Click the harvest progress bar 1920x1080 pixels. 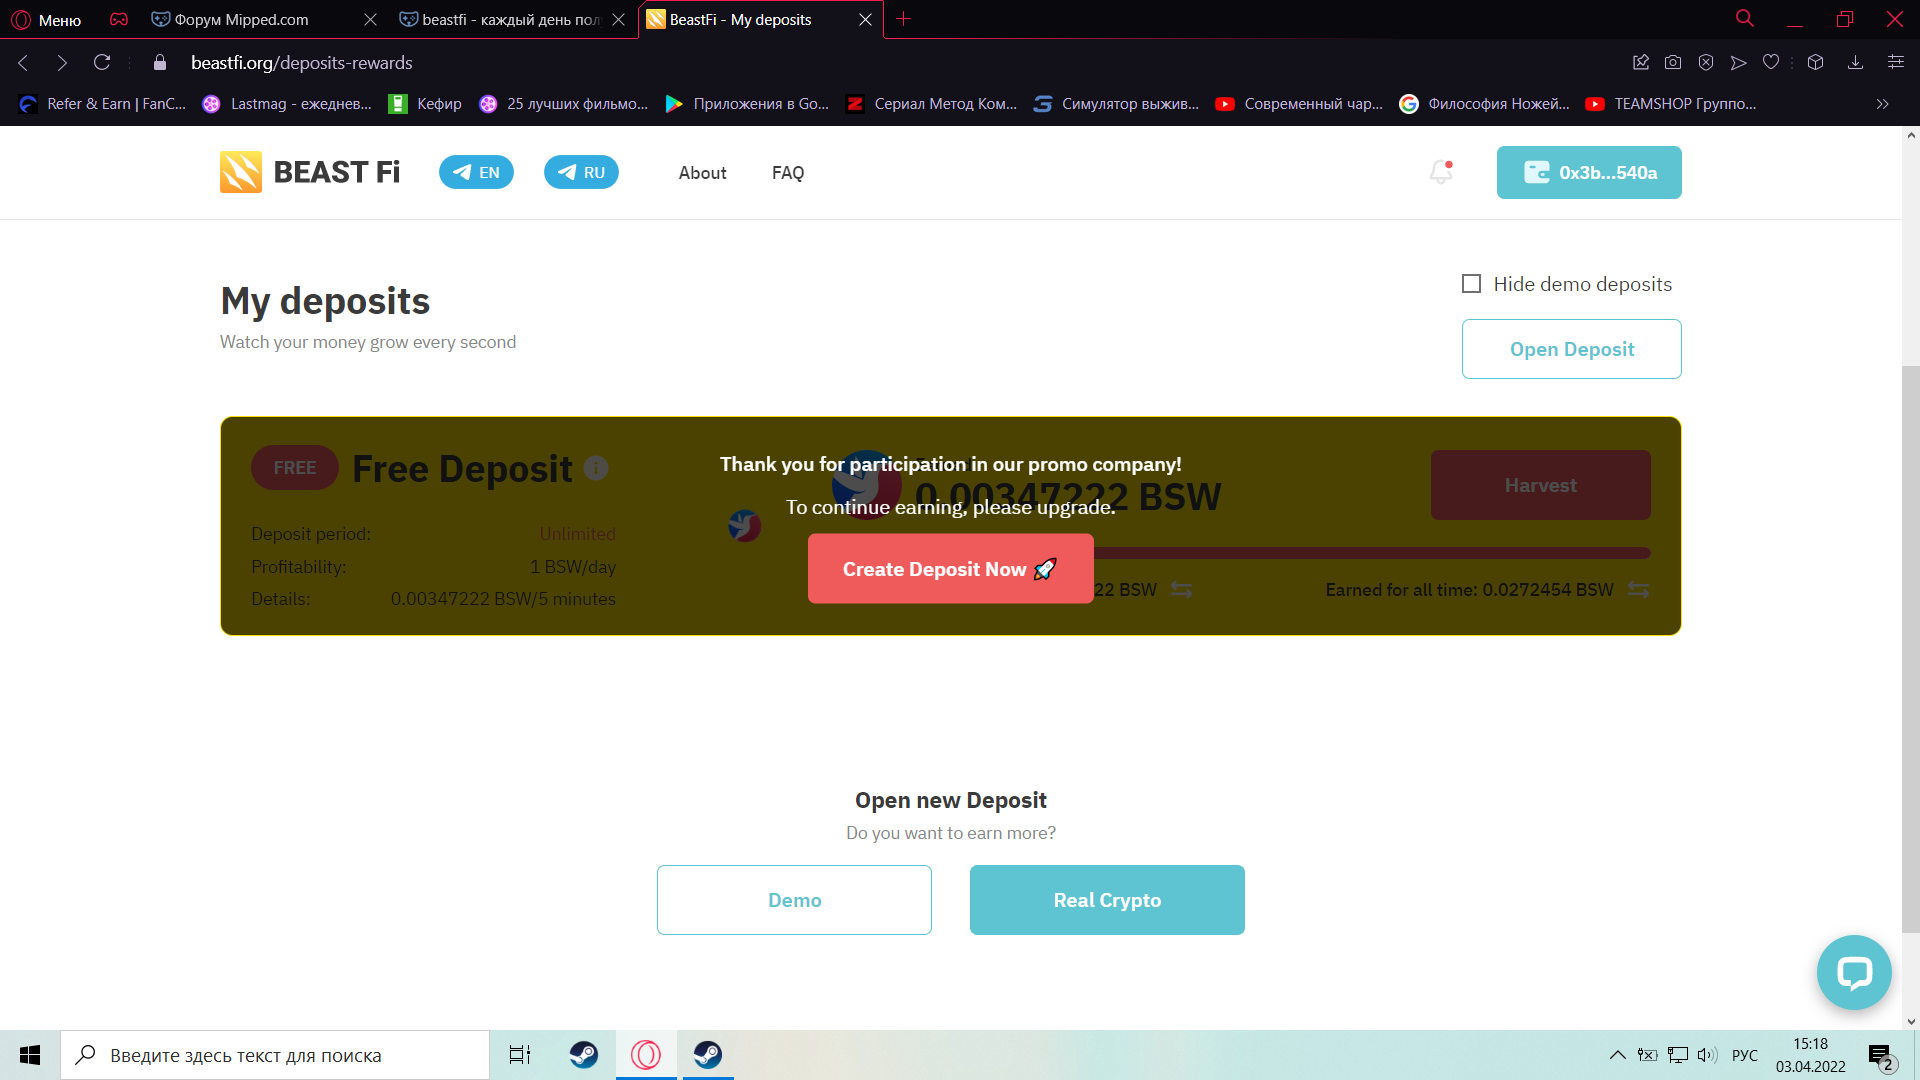pyautogui.click(x=1372, y=553)
